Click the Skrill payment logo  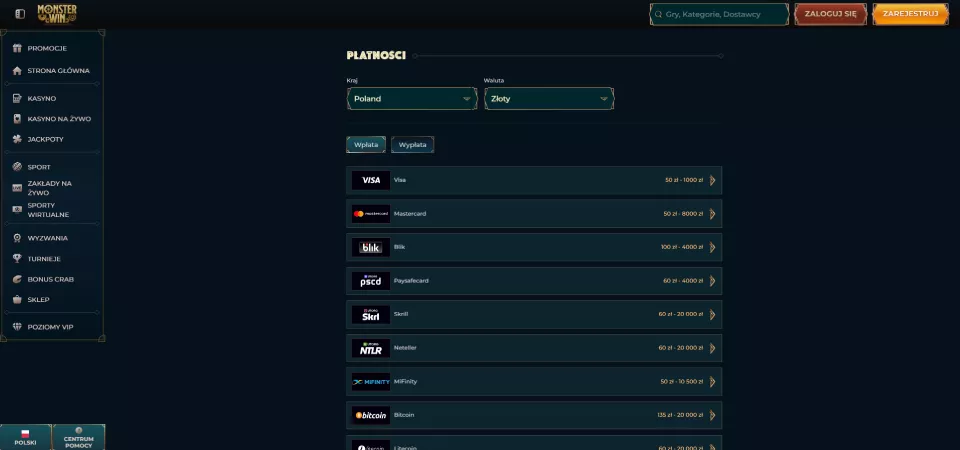point(370,314)
